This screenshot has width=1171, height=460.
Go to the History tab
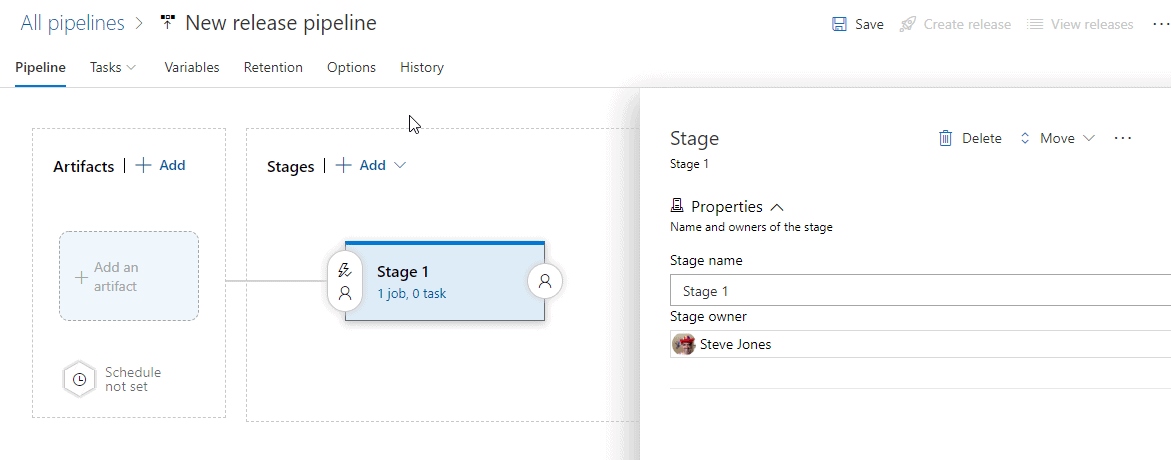click(422, 68)
